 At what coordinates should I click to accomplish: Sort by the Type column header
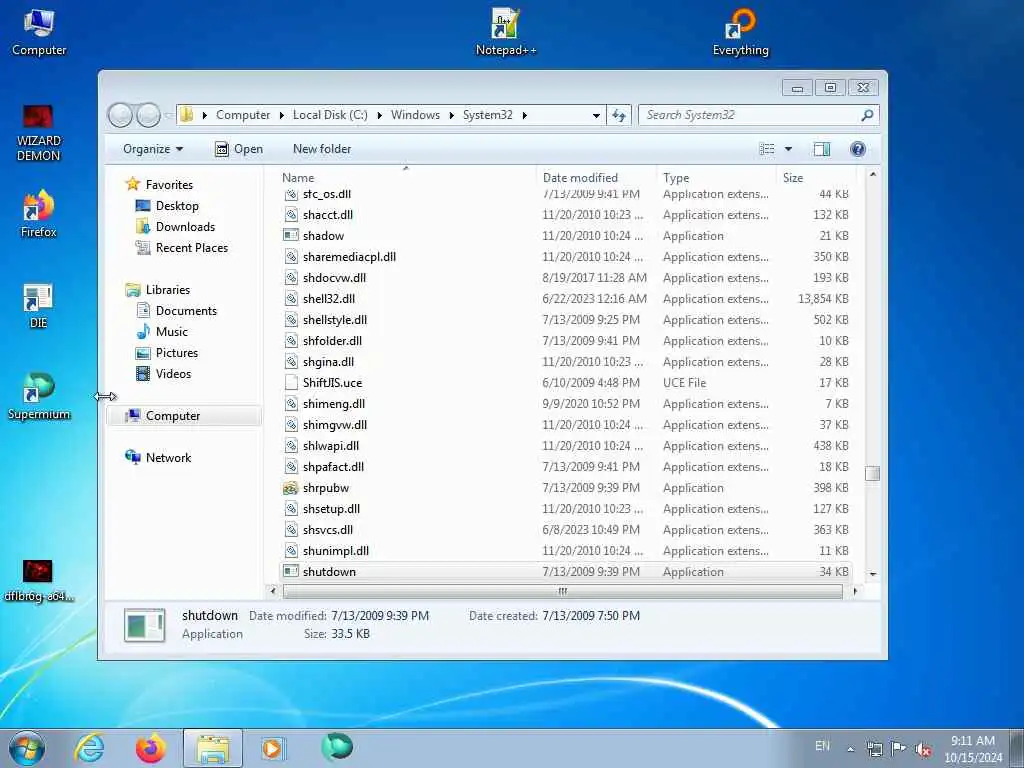click(x=716, y=178)
